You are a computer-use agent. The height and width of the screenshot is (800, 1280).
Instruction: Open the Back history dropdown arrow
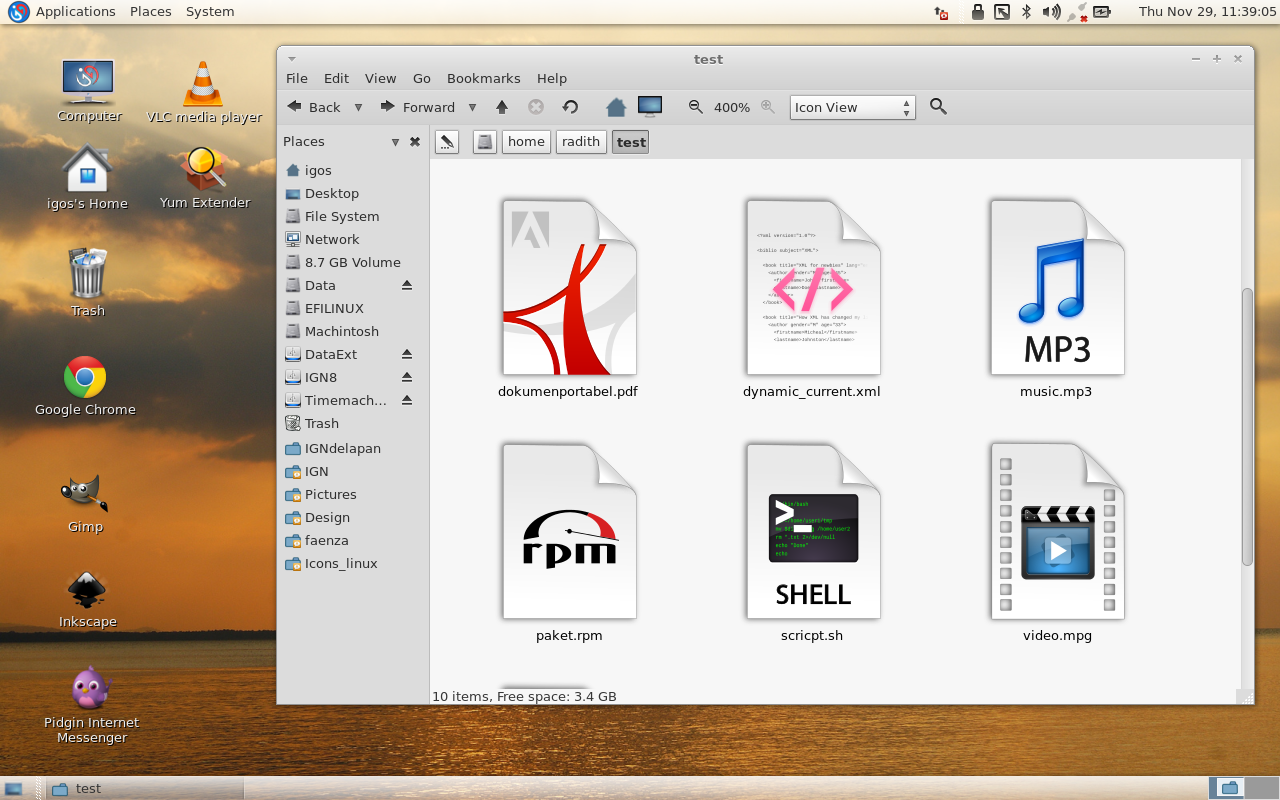point(358,107)
